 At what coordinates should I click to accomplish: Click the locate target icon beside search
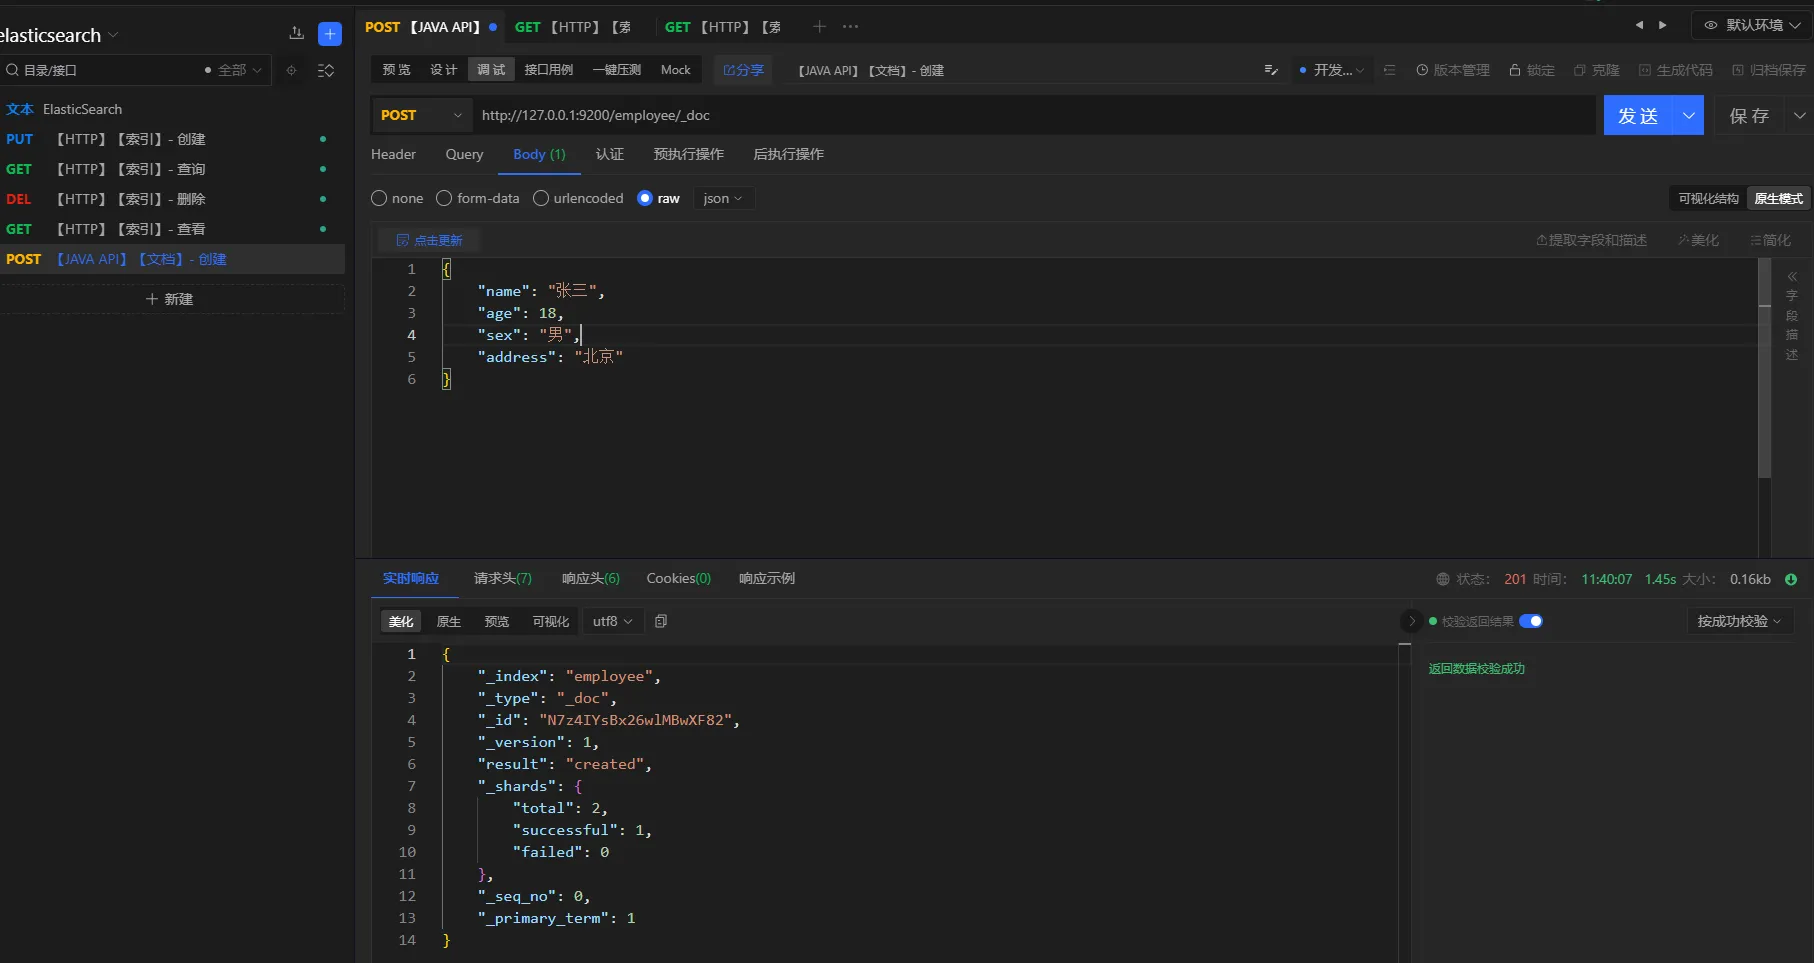291,70
